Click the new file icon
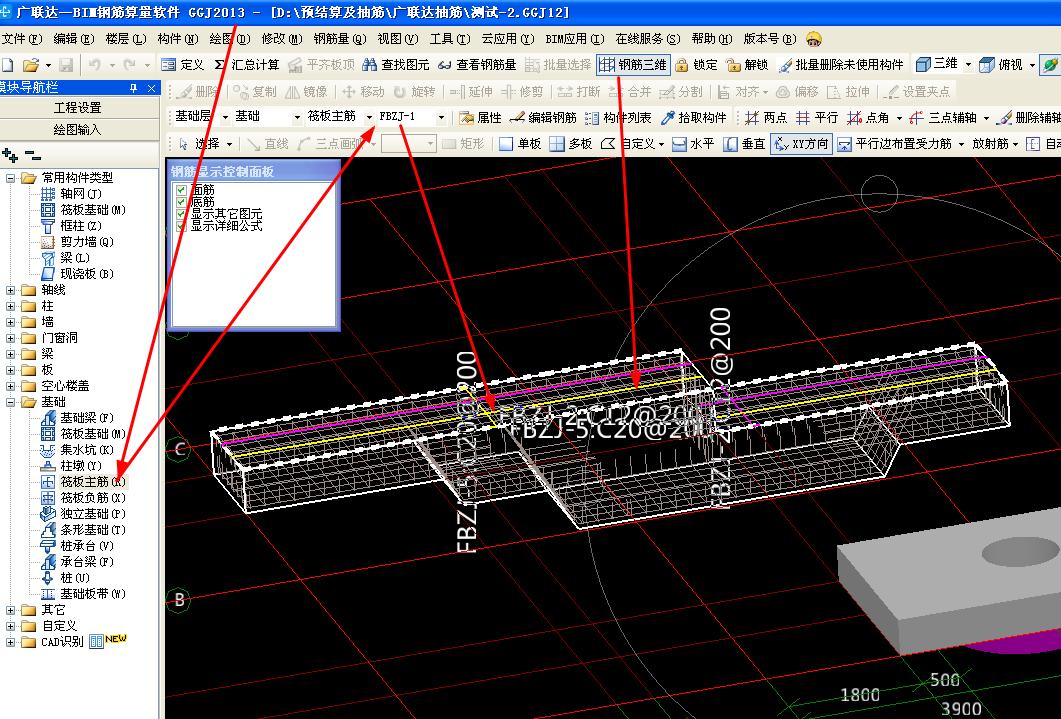The width and height of the screenshot is (1061, 719). click(8, 65)
